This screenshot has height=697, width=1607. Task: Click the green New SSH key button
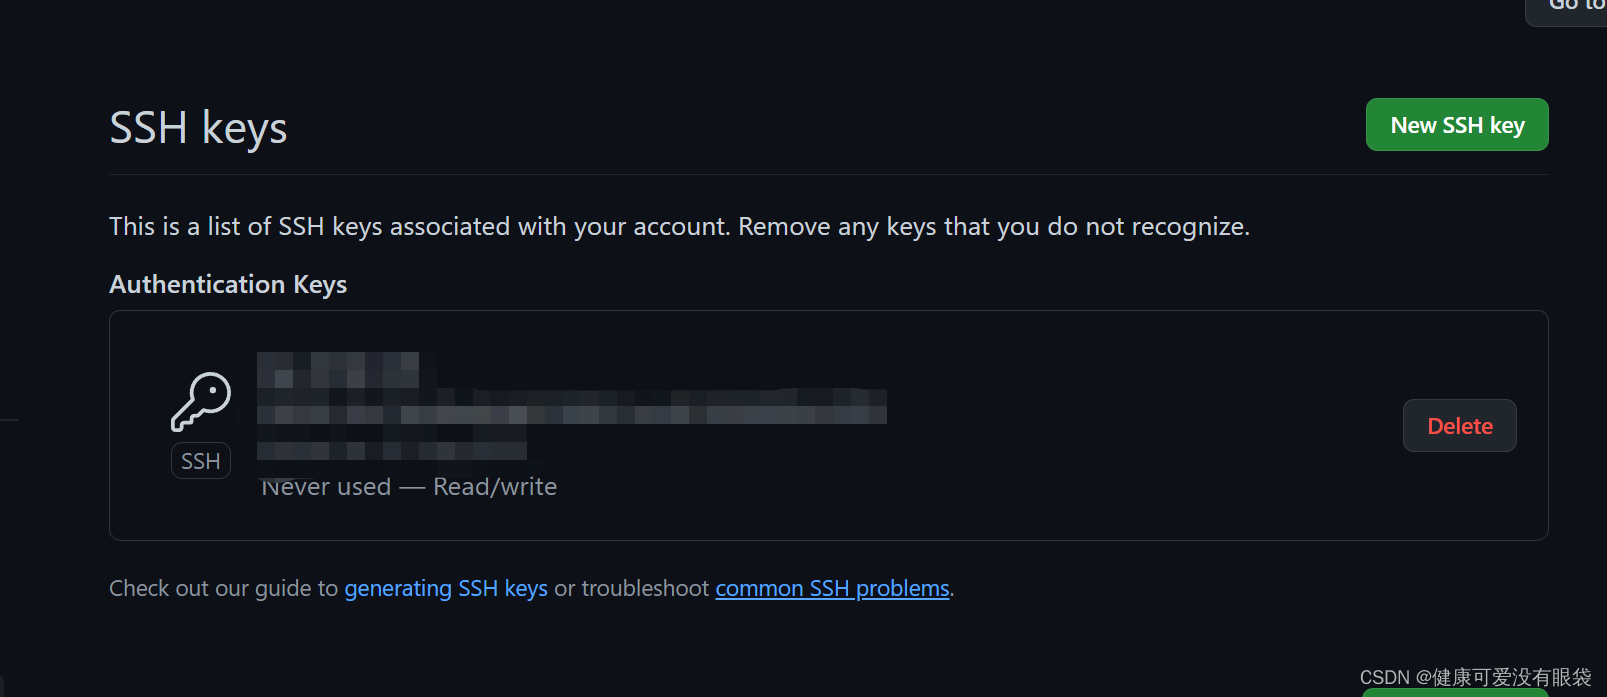[1457, 125]
